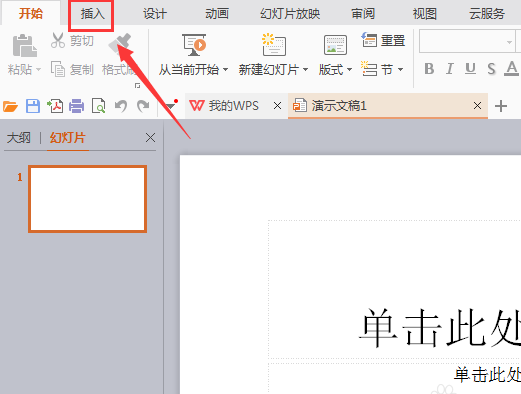The image size is (521, 394).
Task: Close the 我的WPS tab
Action: pos(277,106)
